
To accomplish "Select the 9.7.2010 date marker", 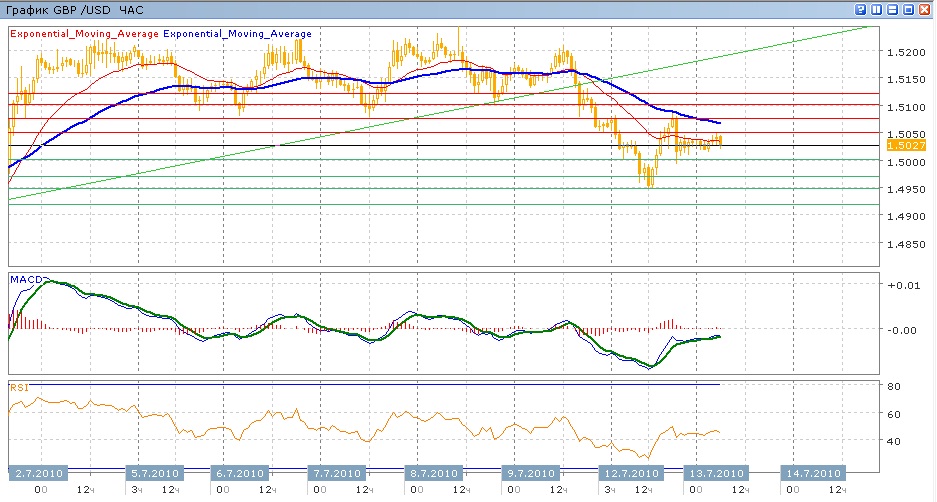I will point(531,473).
